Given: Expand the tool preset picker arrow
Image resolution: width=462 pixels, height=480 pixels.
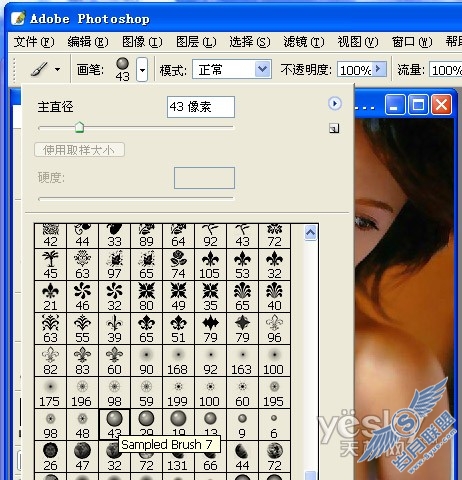Looking at the screenshot, I should [58, 70].
